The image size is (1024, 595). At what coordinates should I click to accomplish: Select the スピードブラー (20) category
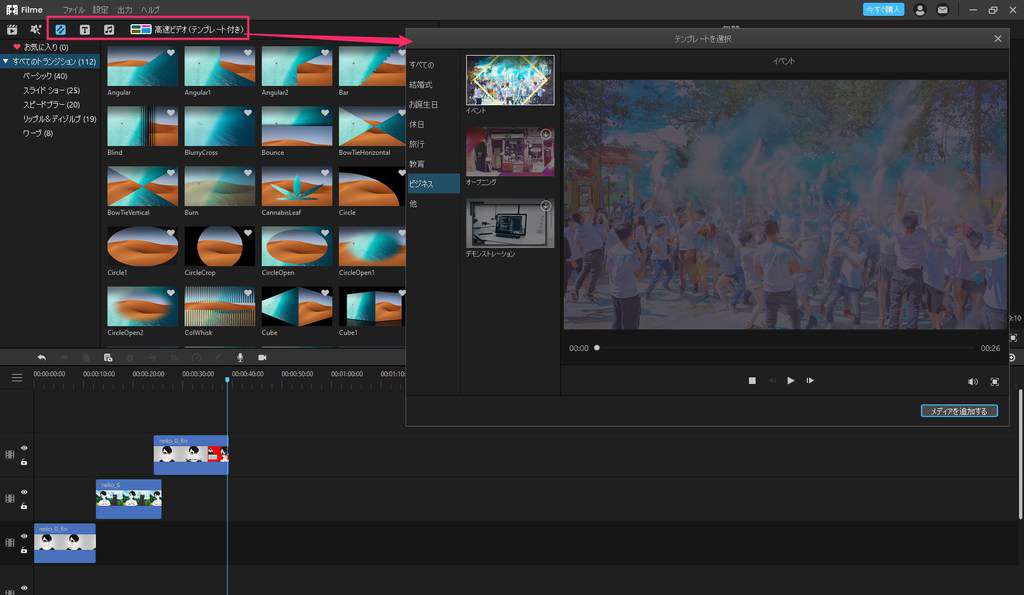point(52,105)
